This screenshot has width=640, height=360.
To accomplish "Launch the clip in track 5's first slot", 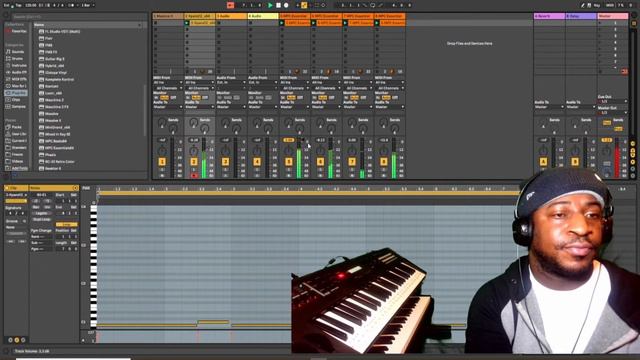I will (x=282, y=23).
